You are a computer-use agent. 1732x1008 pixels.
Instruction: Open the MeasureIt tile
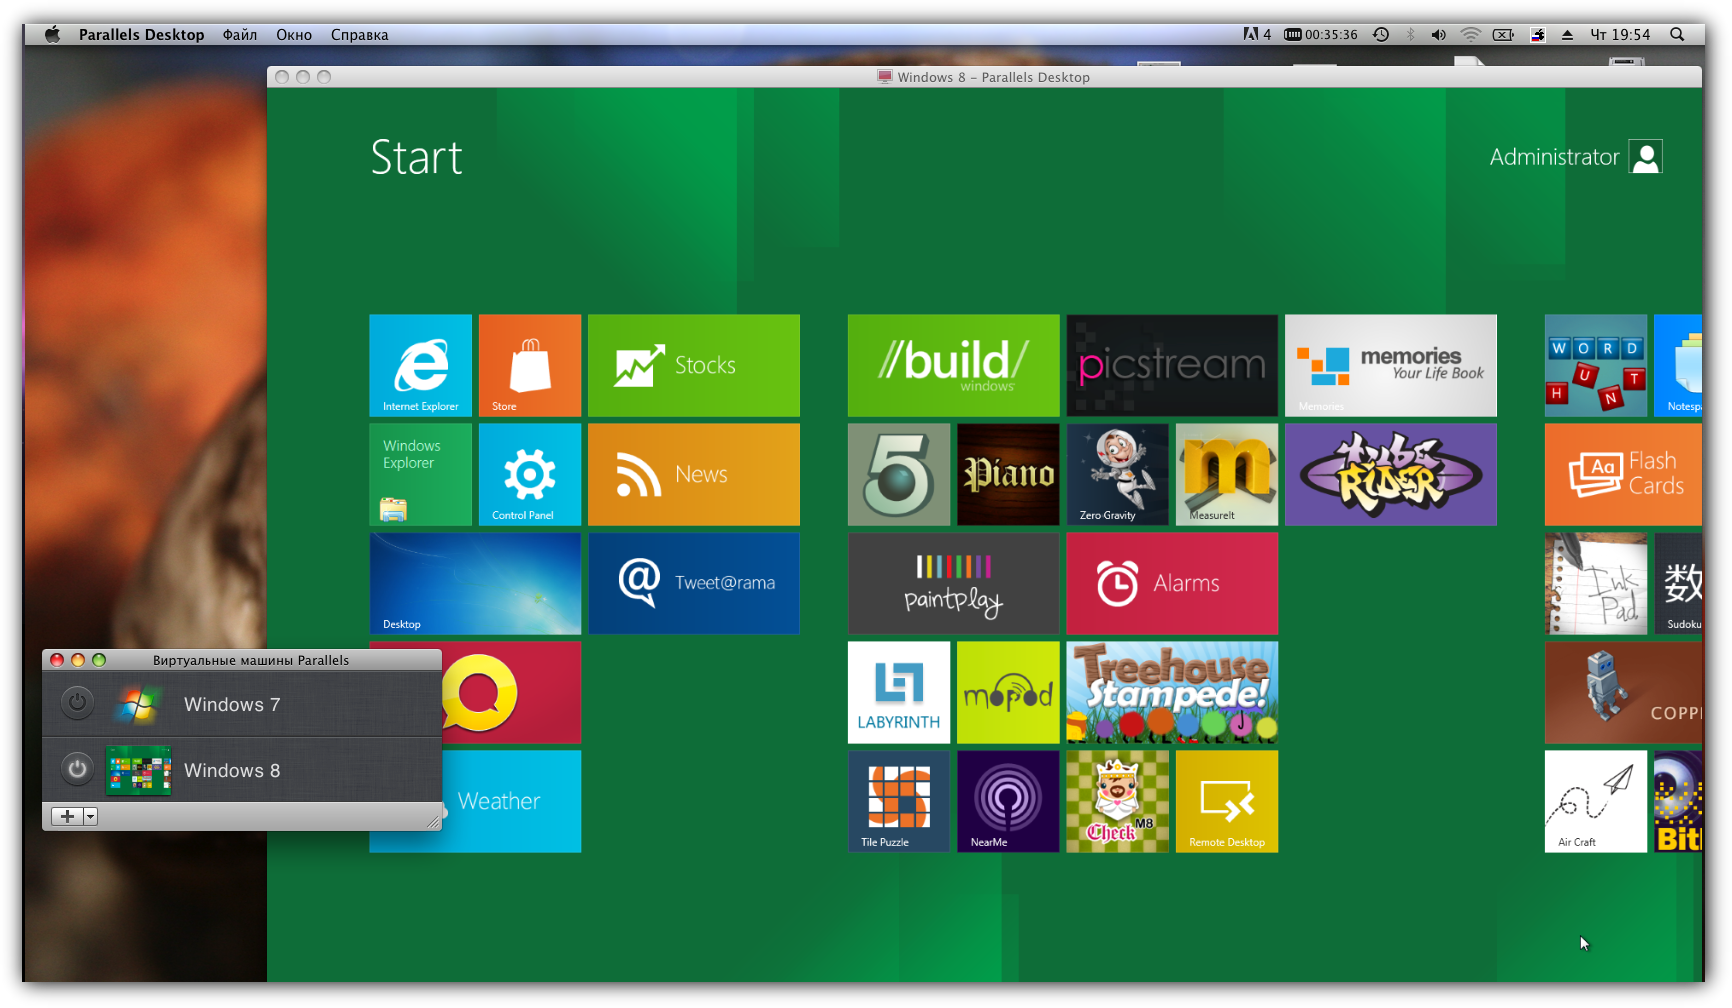click(1226, 474)
